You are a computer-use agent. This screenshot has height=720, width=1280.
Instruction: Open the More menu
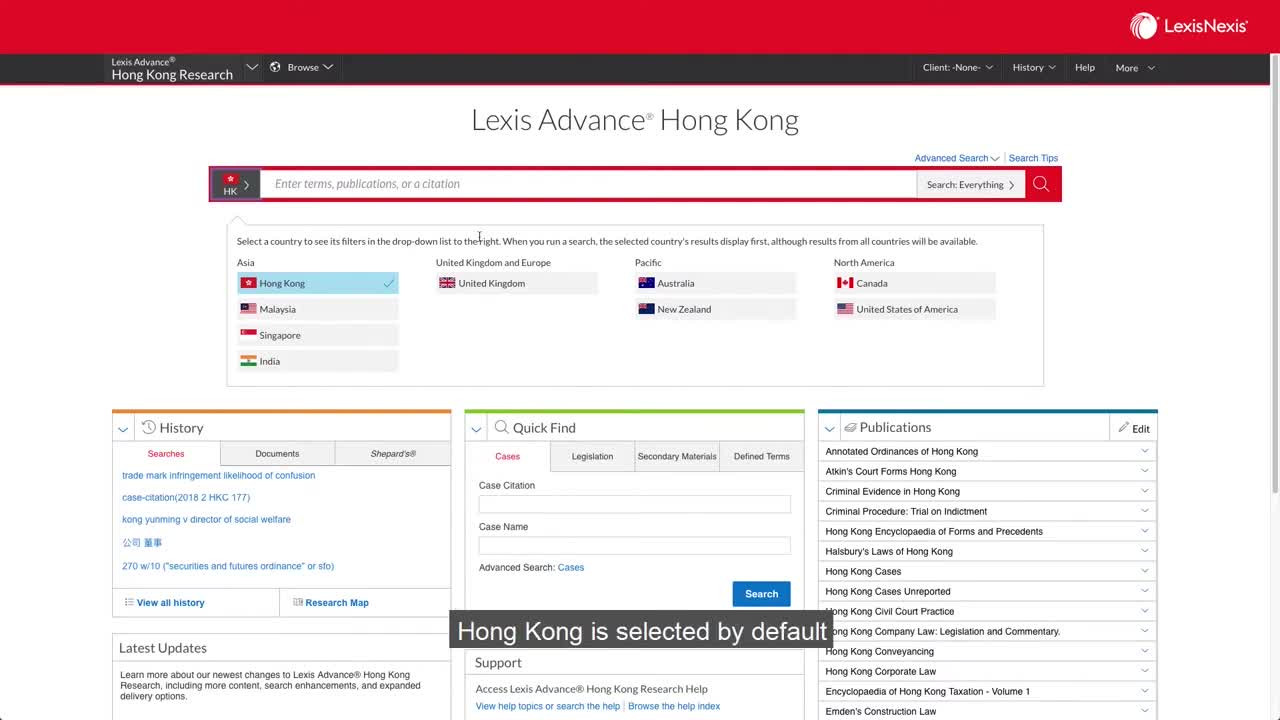coord(1135,68)
